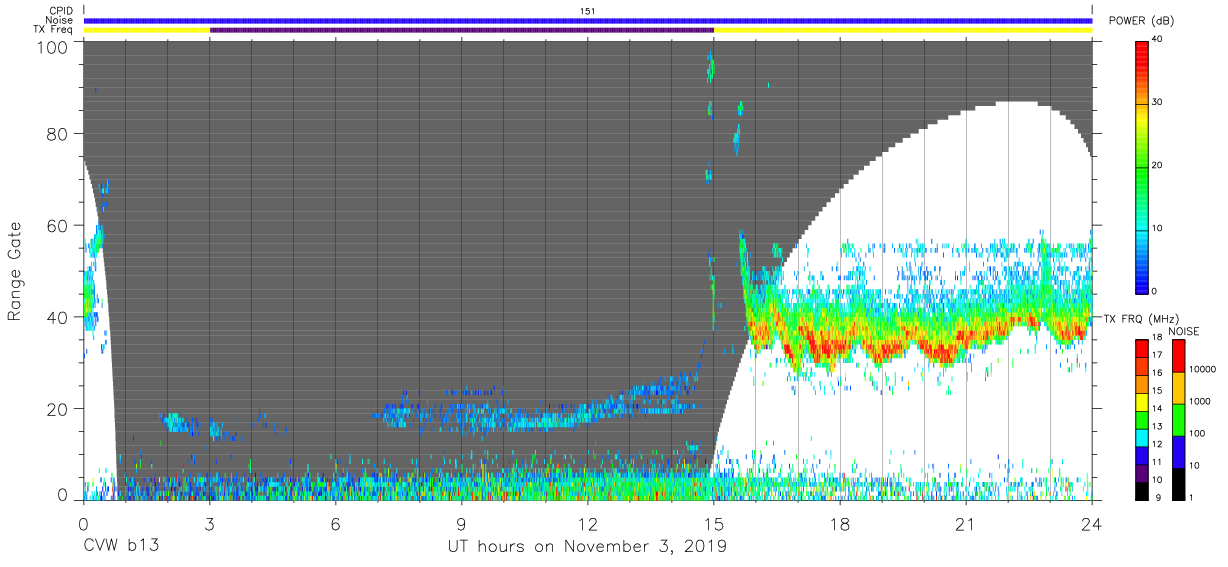
Task: Click the x-axis tick label 18
Action: 839,523
